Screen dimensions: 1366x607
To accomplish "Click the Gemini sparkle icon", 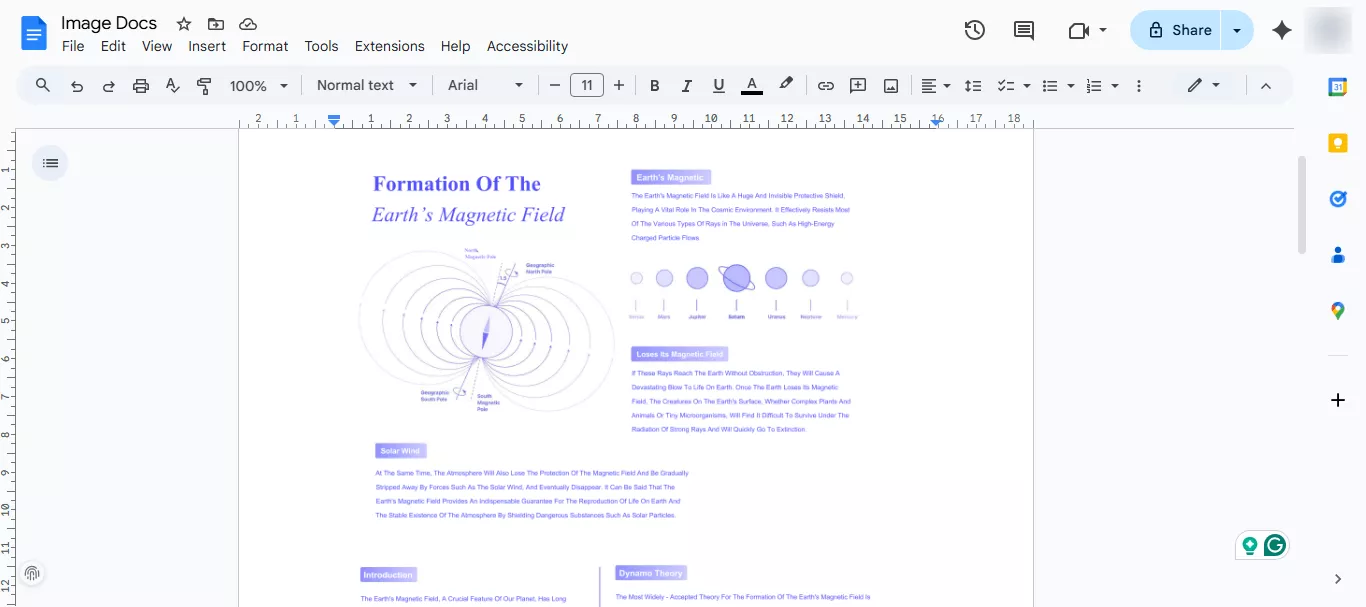I will 1282,30.
